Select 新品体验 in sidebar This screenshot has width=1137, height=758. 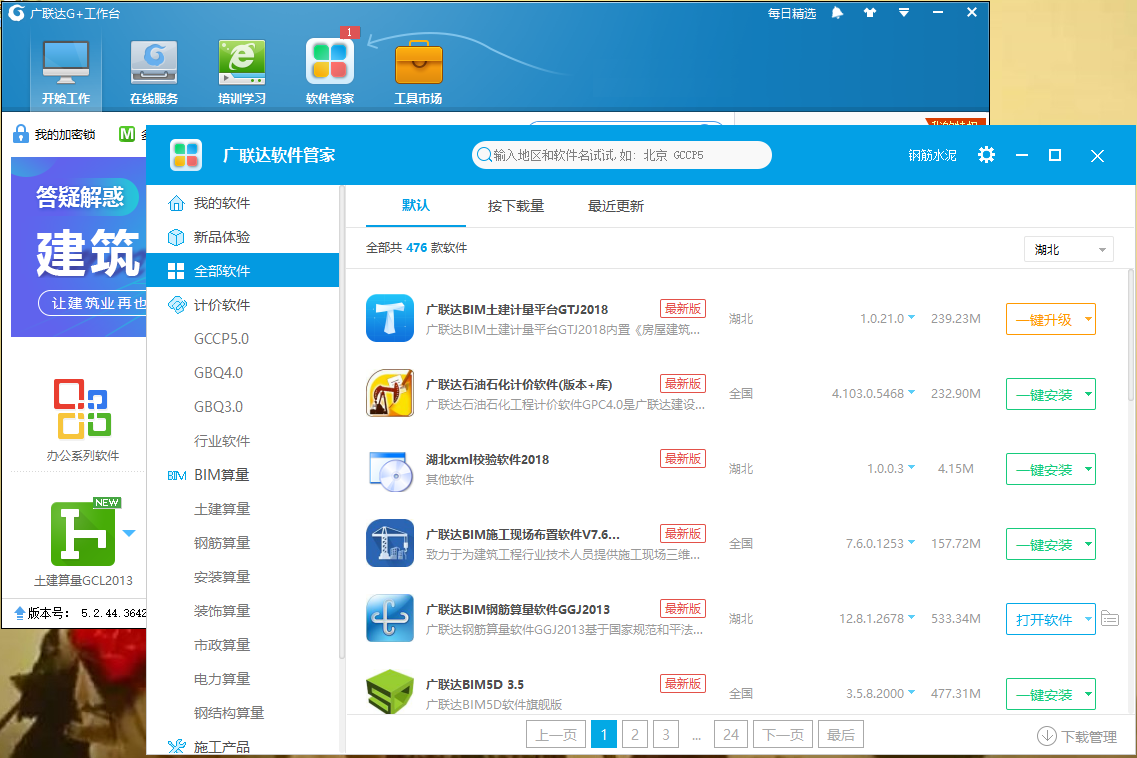click(x=243, y=237)
